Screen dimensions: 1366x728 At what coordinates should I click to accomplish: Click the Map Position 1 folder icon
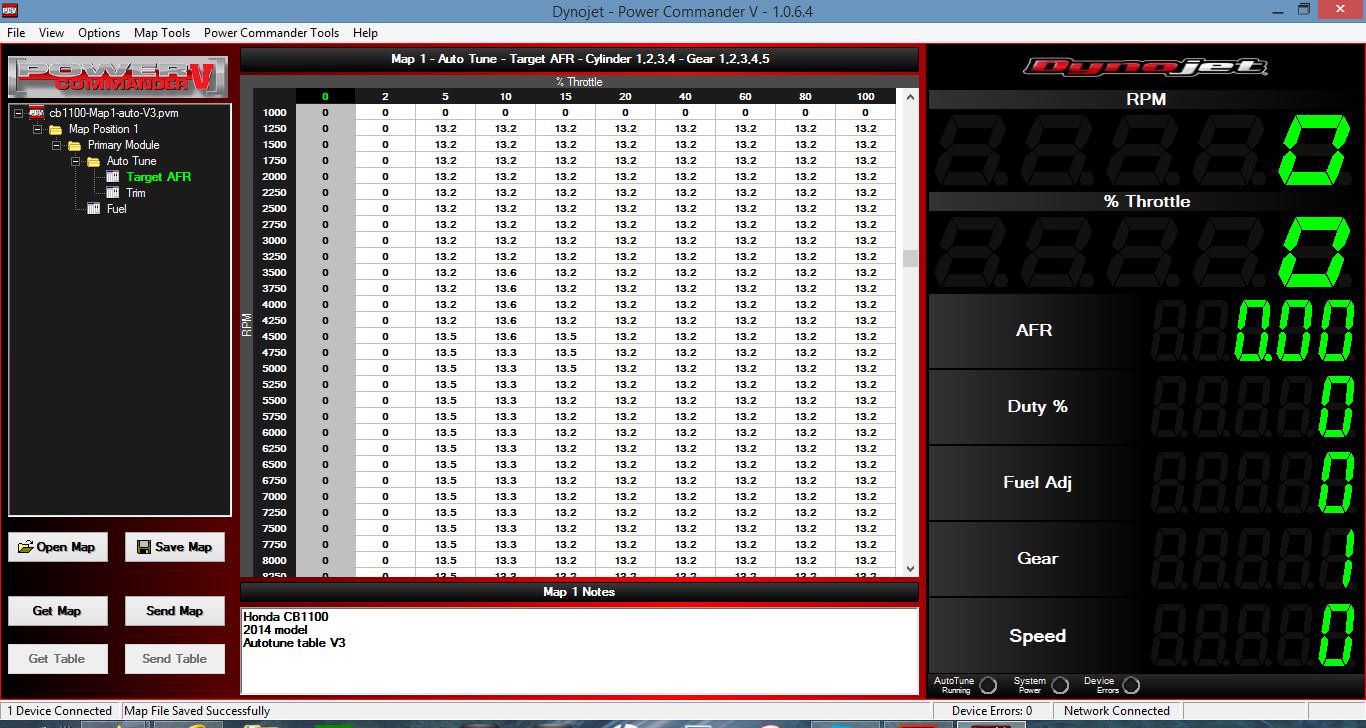point(55,129)
